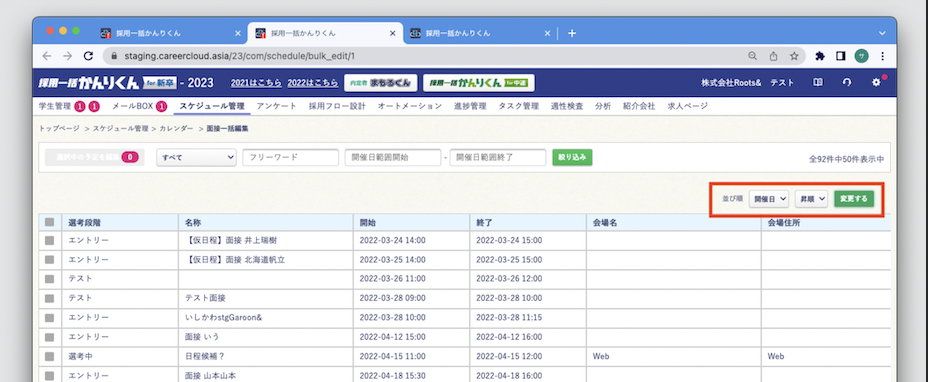This screenshot has height=382, width=928.
Task: Click the browser forward arrow
Action: tap(67, 56)
